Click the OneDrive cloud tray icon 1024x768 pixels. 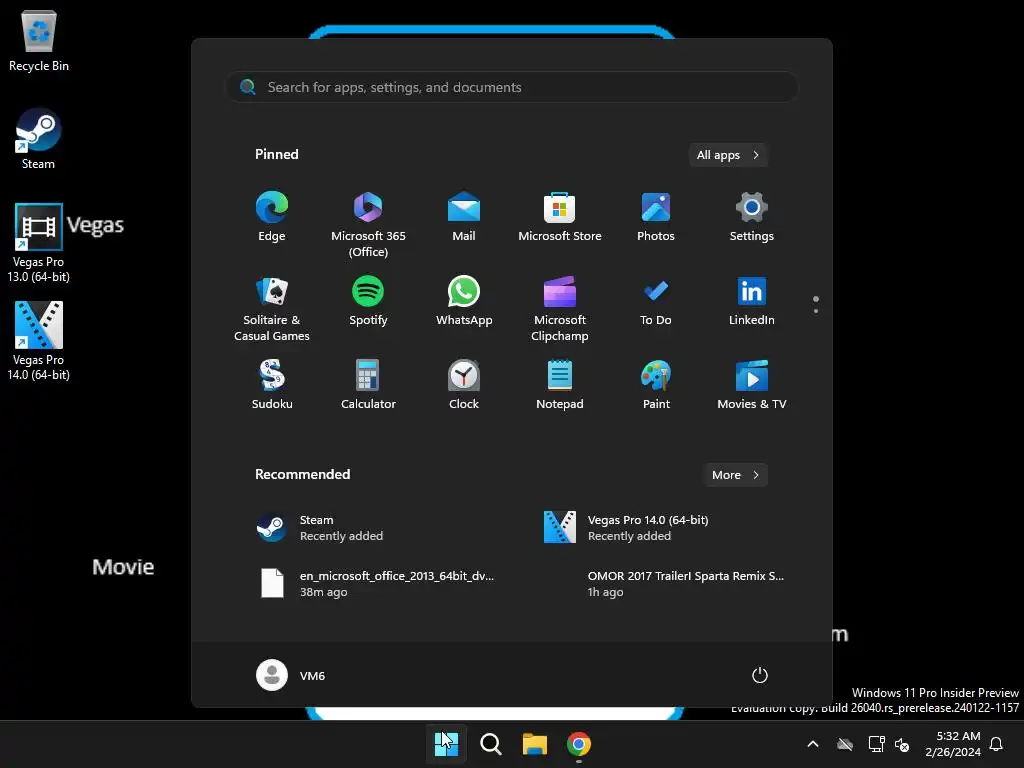tap(845, 744)
